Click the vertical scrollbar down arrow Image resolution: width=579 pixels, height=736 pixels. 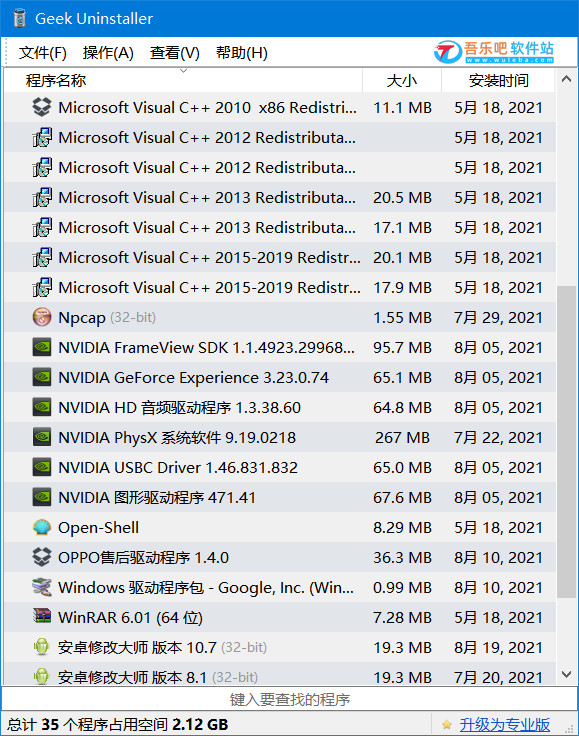(566, 675)
